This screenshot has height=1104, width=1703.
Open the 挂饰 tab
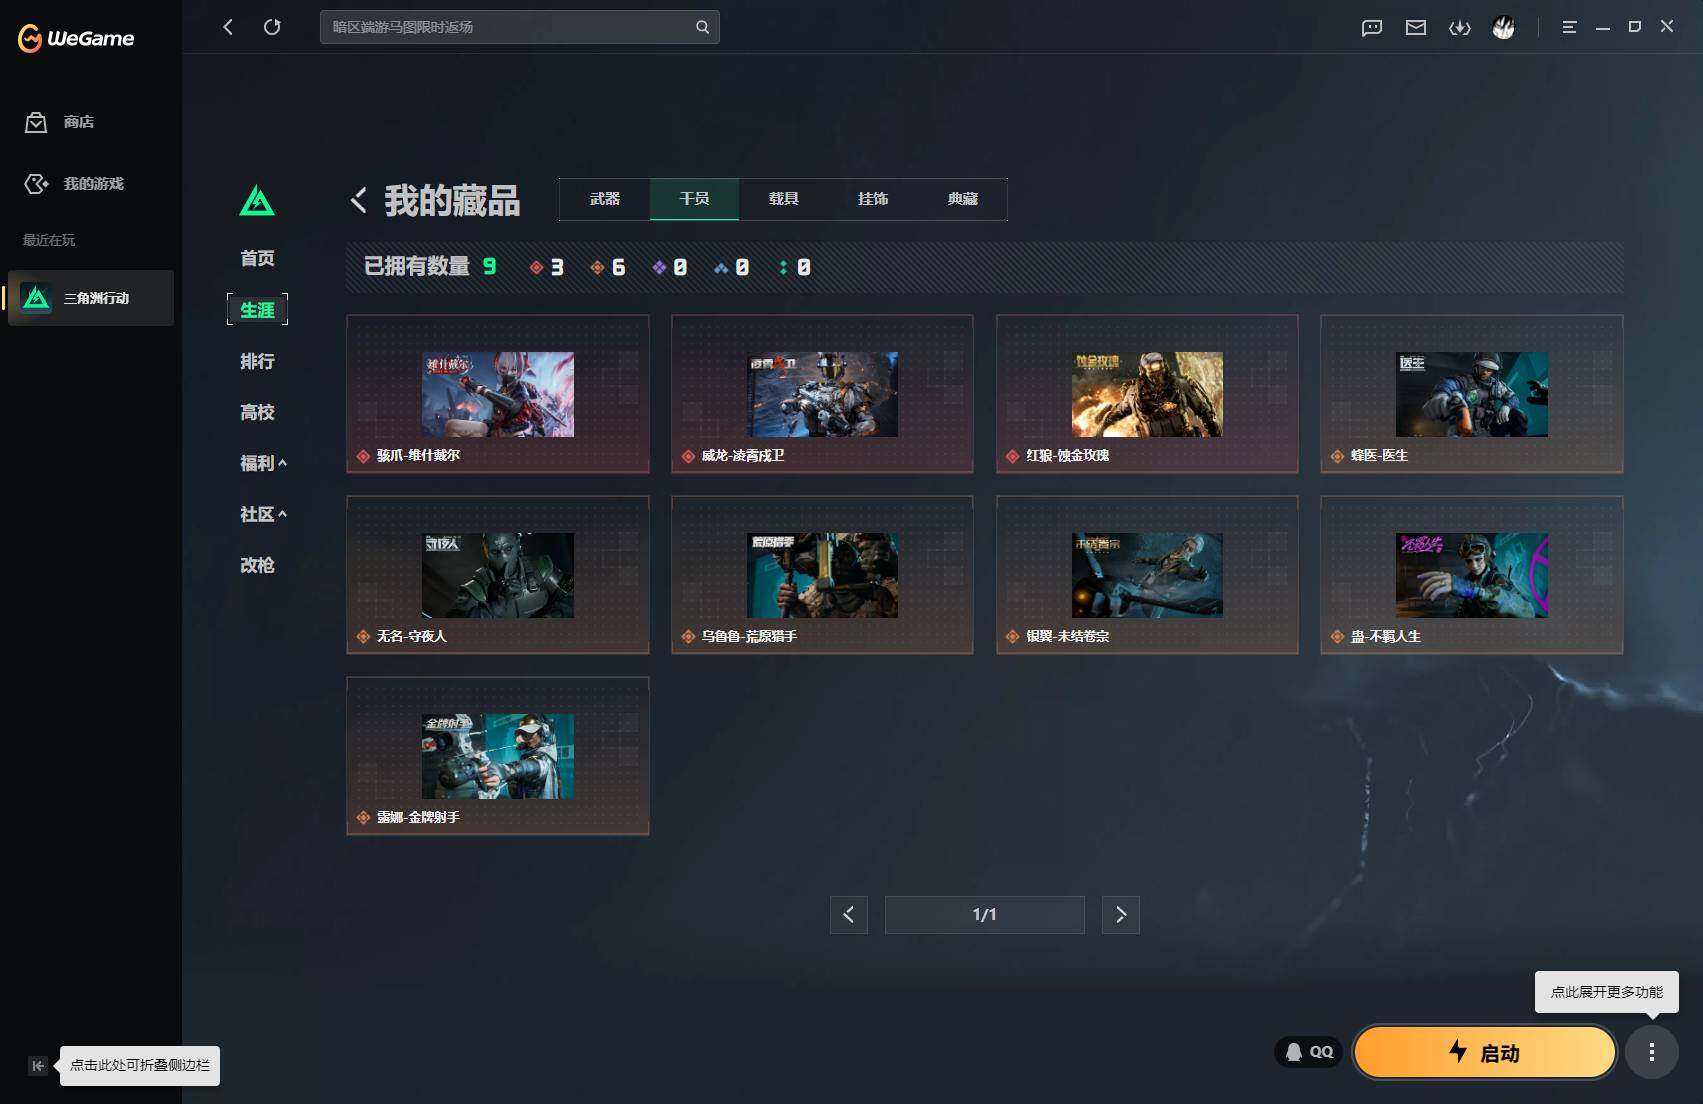[x=873, y=199]
